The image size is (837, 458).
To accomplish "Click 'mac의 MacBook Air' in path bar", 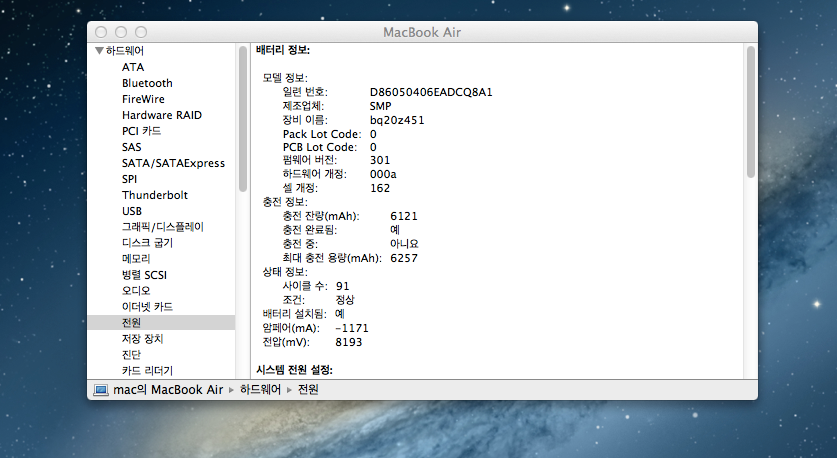I will click(167, 389).
